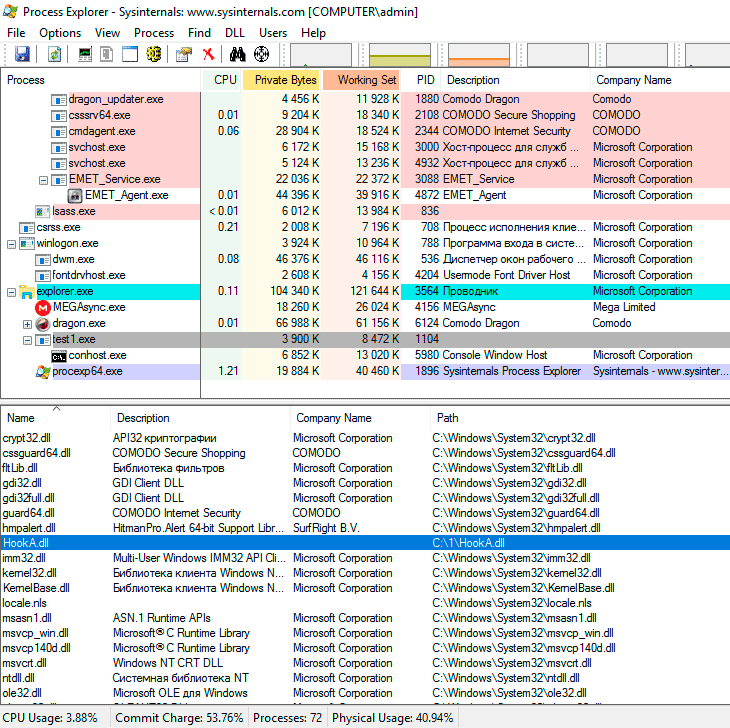Click the procexp64.exe process icon
This screenshot has height=728, width=730.
coord(43,371)
